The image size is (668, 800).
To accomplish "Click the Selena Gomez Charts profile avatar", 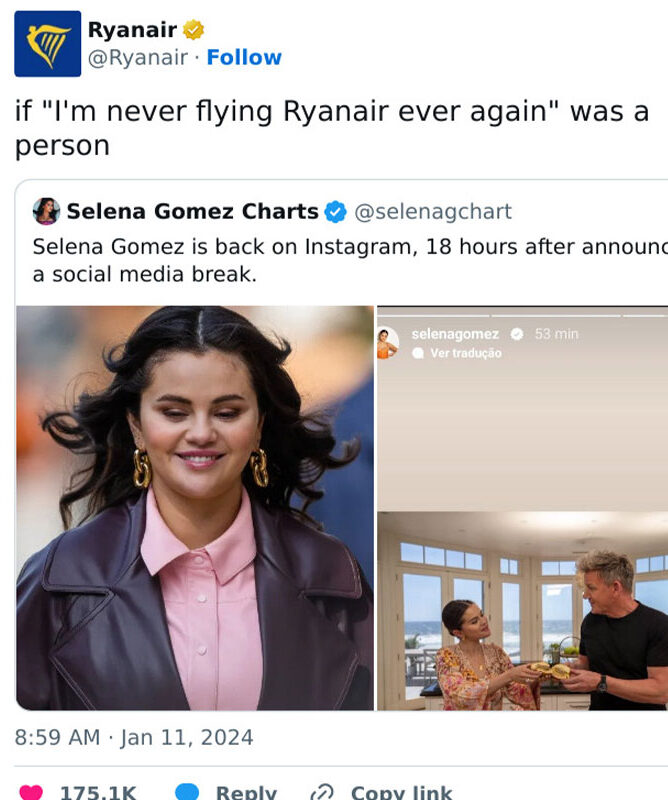I will click(x=46, y=211).
